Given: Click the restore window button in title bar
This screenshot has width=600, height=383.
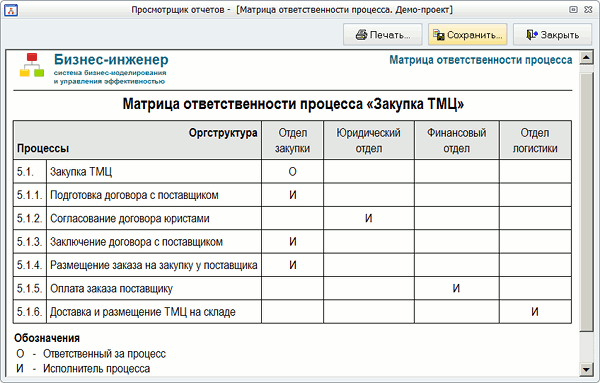Looking at the screenshot, I should click(x=573, y=10).
